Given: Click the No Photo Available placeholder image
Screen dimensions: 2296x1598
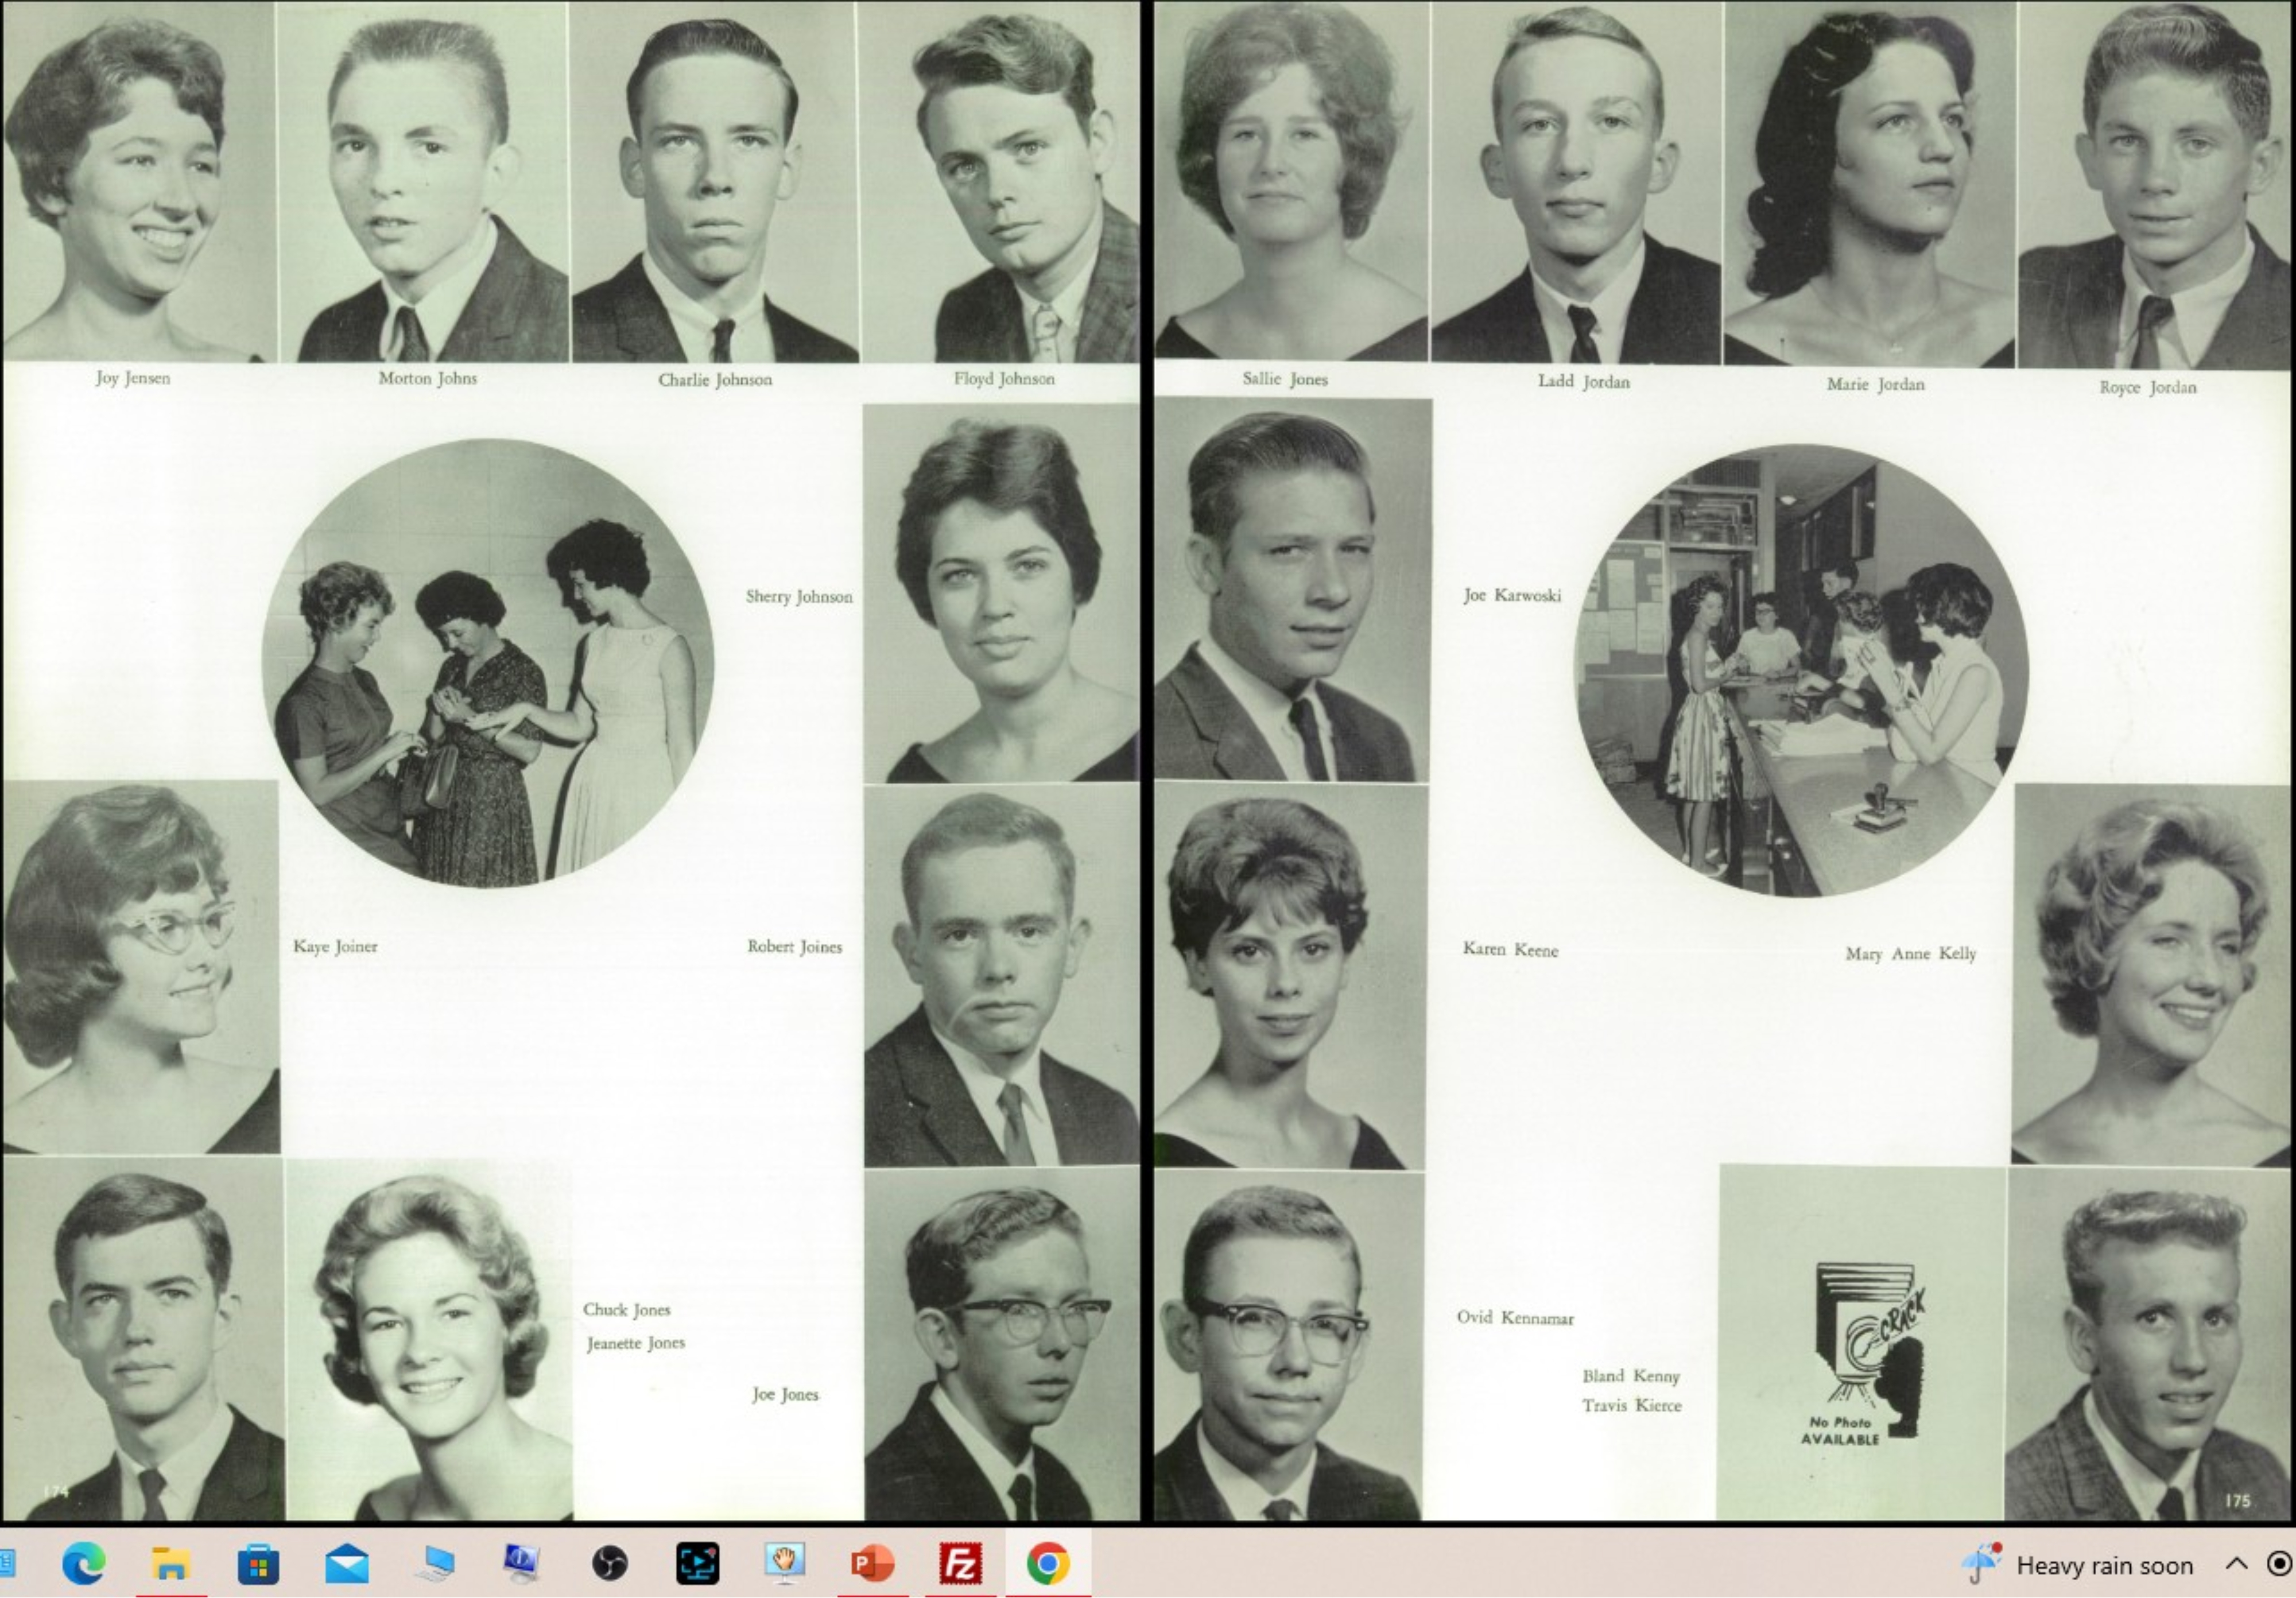Looking at the screenshot, I should (x=1861, y=1342).
